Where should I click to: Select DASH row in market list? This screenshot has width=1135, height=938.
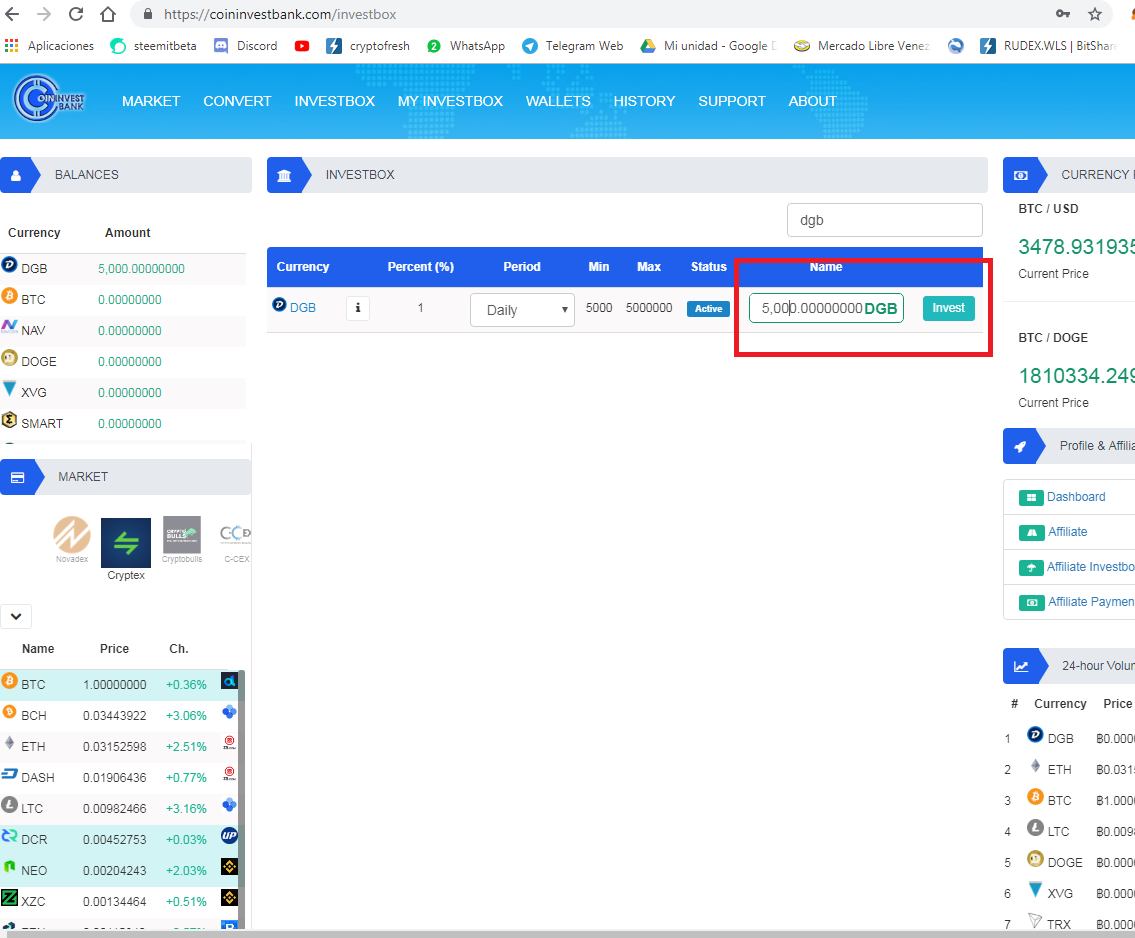coord(119,778)
